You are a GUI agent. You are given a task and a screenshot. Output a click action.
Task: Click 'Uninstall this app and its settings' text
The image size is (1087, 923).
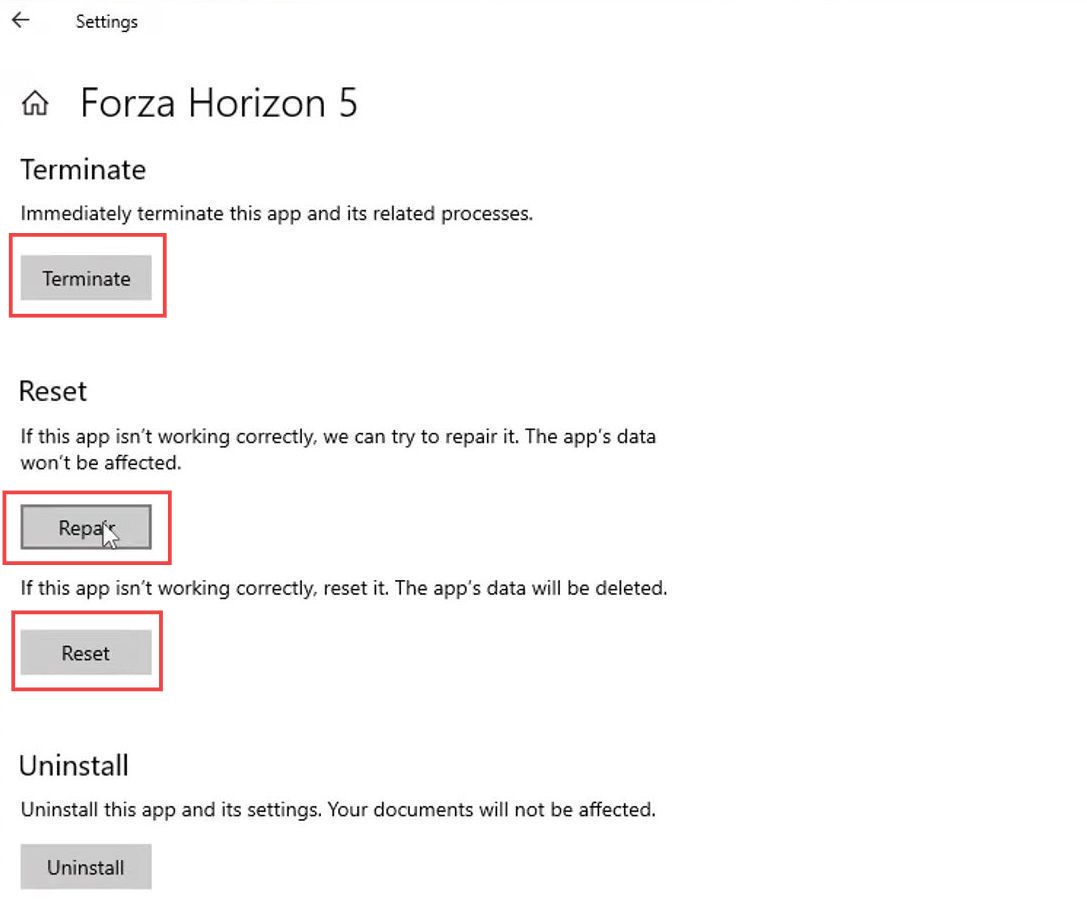(171, 810)
